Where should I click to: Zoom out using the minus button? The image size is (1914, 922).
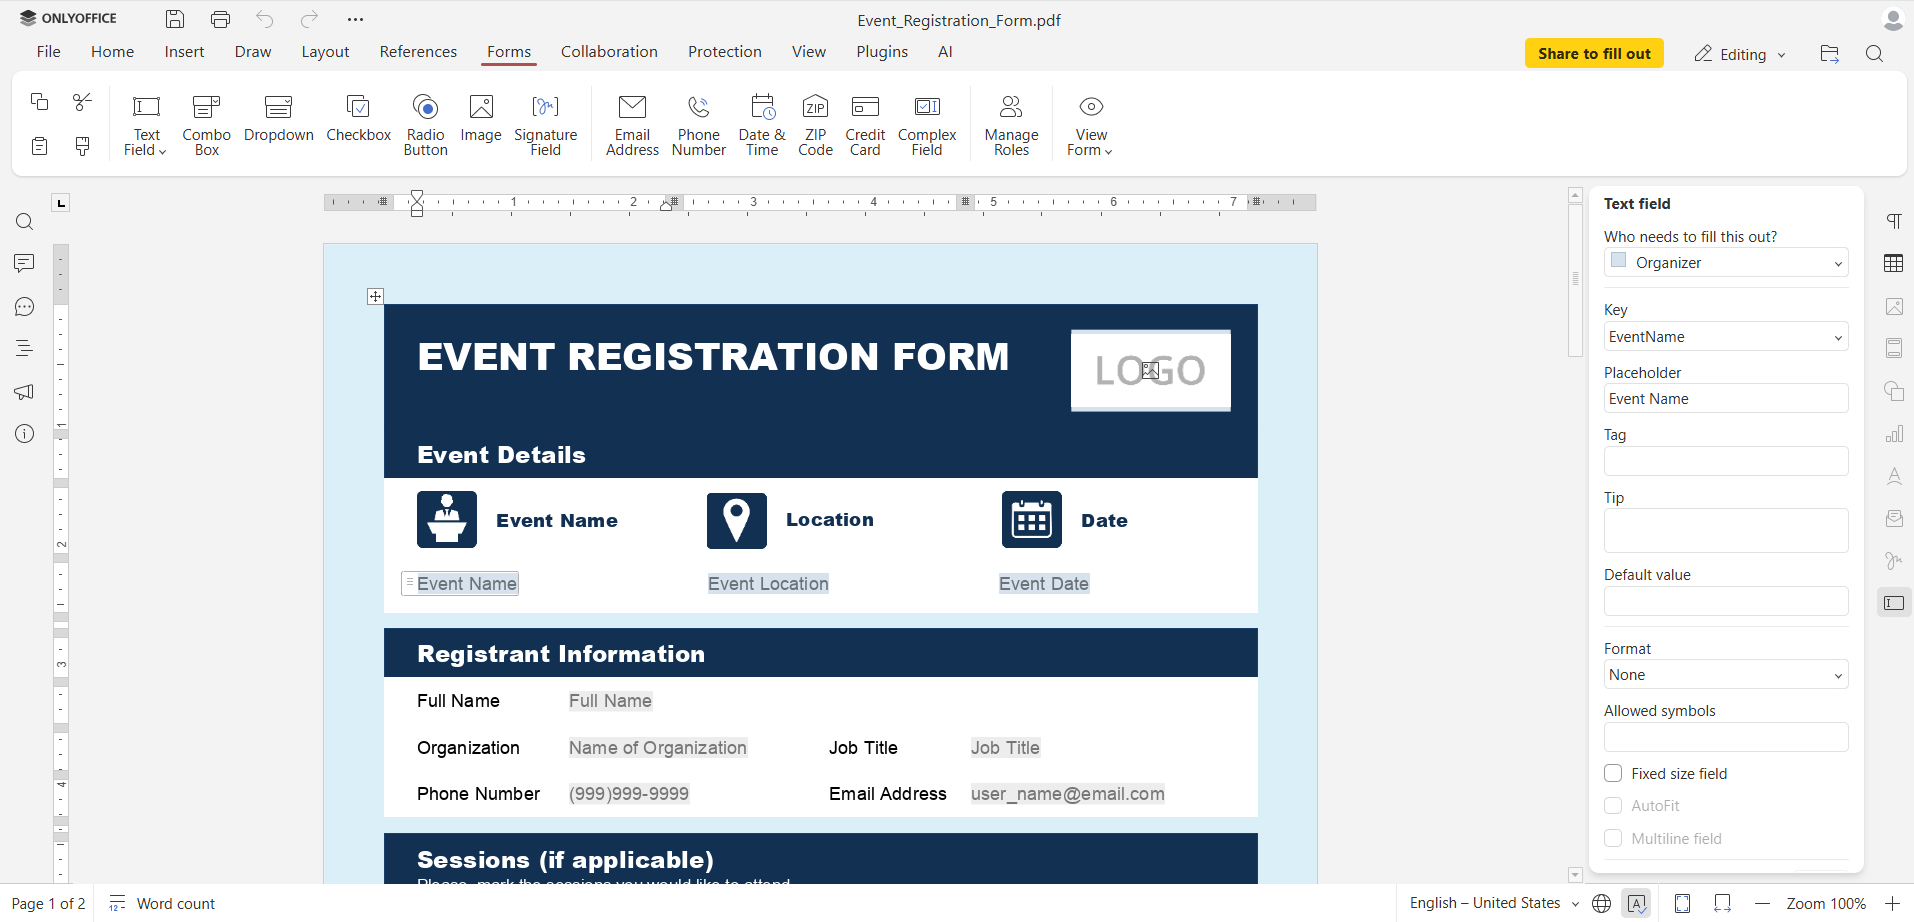tap(1762, 904)
